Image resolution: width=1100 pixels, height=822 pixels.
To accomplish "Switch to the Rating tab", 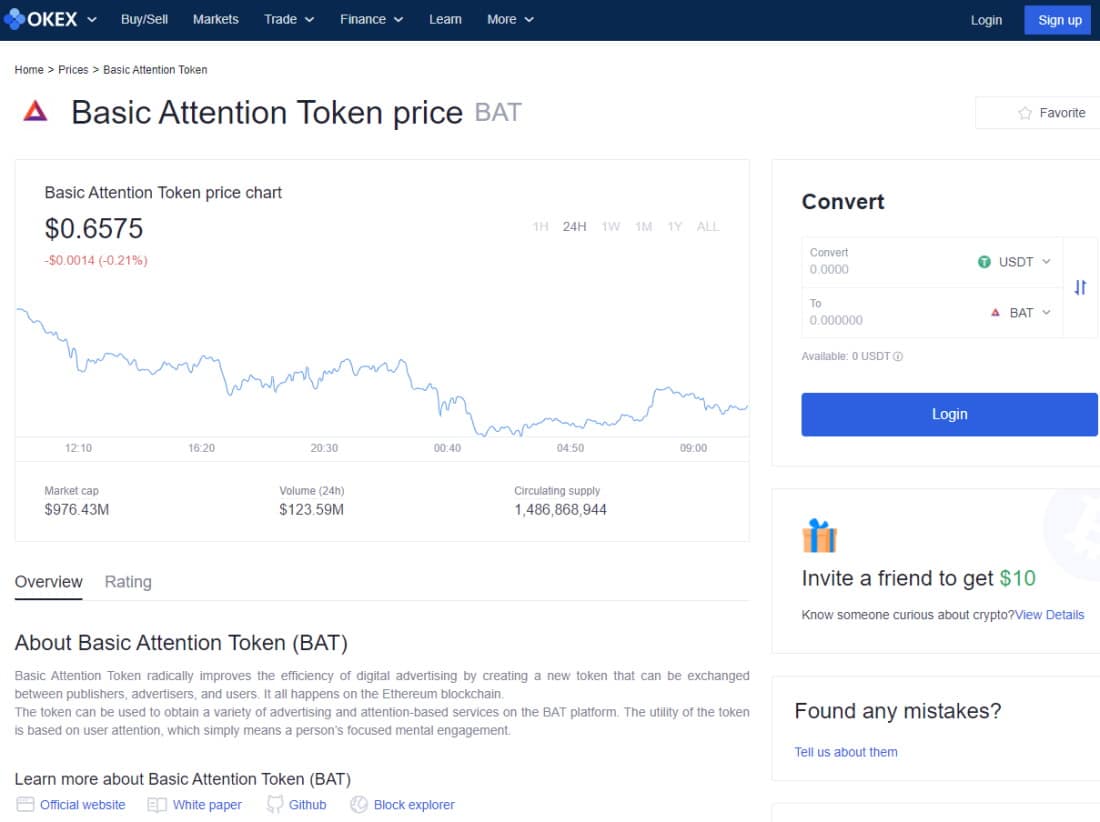I will (x=128, y=581).
